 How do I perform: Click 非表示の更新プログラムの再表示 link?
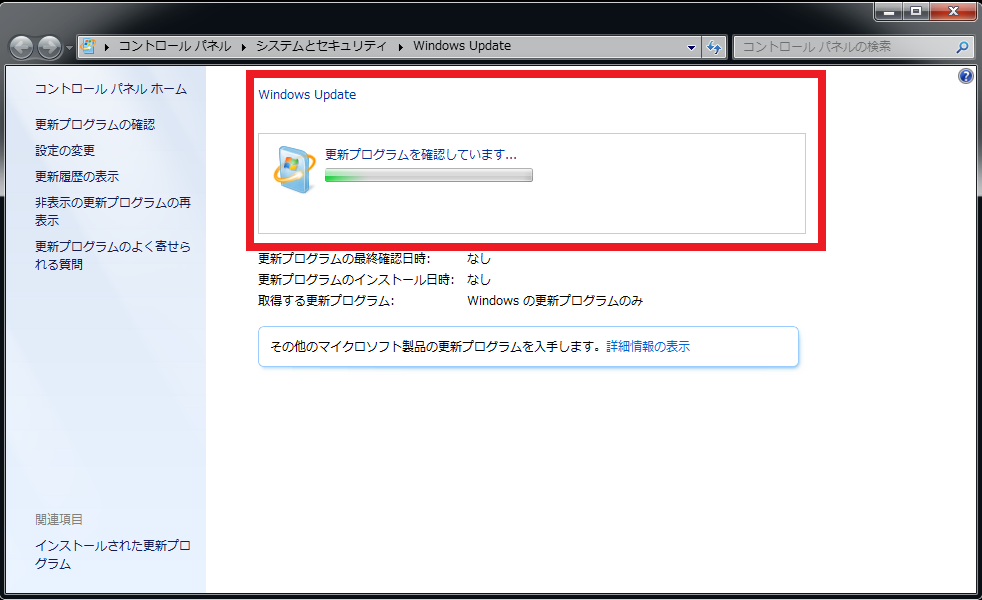pos(113,212)
